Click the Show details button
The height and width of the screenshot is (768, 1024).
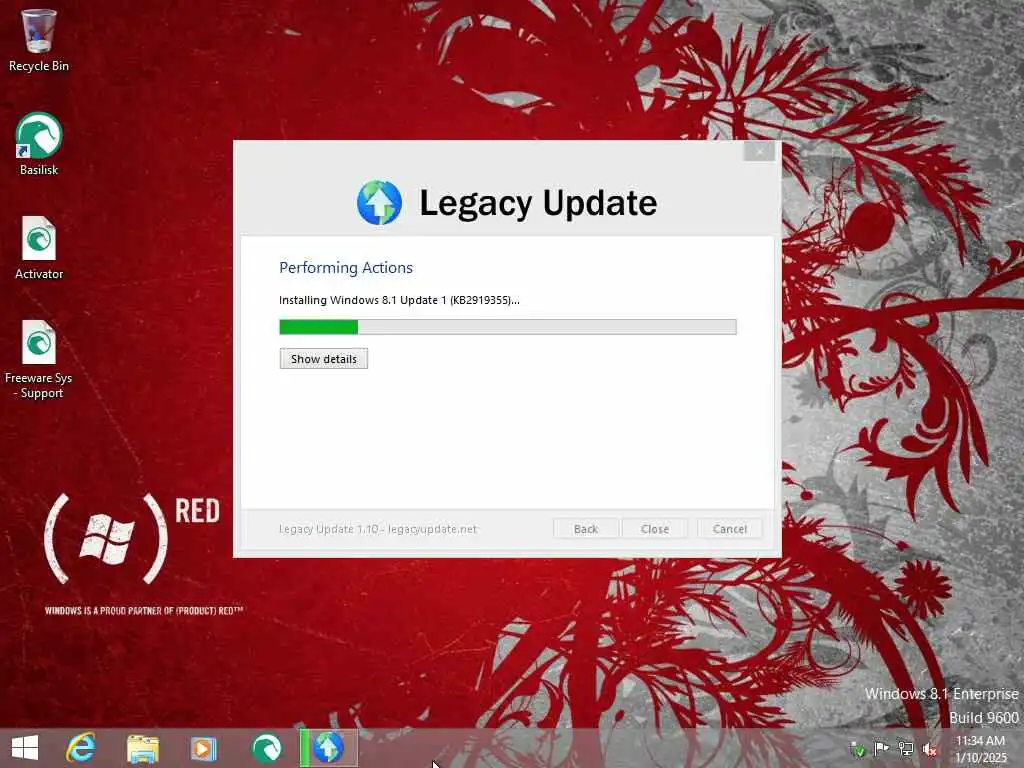[324, 359]
